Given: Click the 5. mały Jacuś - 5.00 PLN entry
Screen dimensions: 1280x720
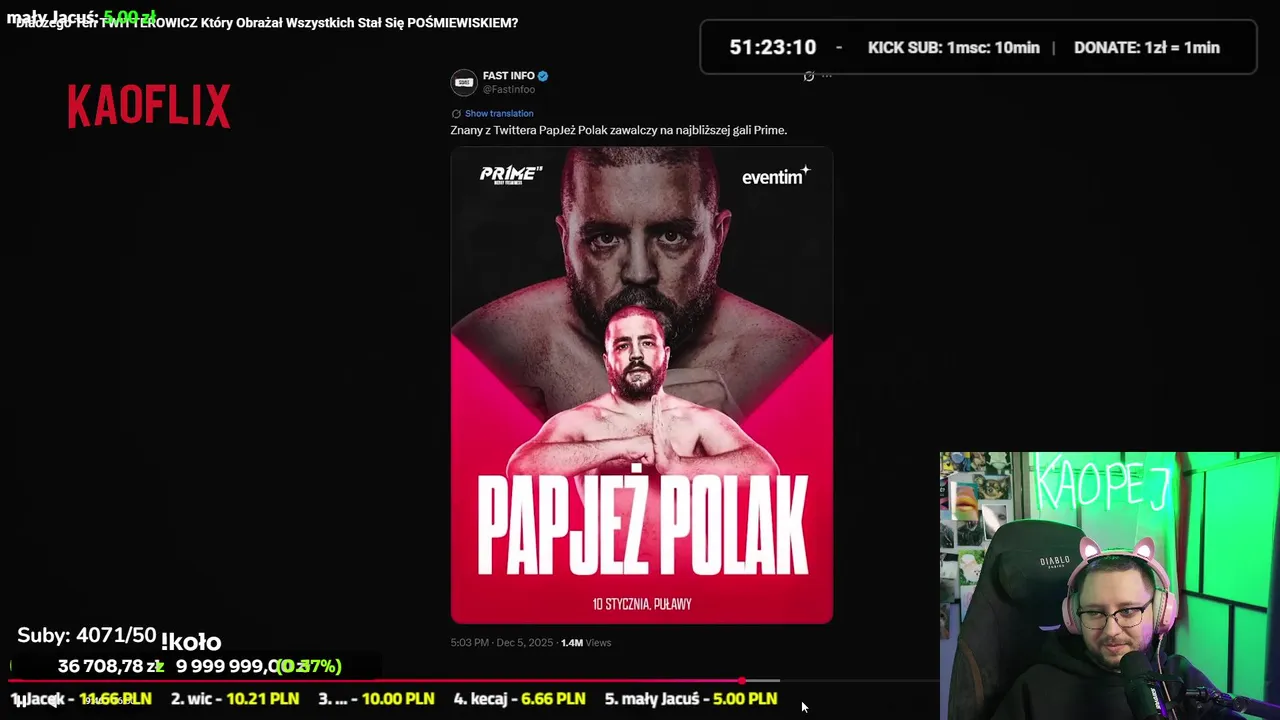Looking at the screenshot, I should point(691,699).
